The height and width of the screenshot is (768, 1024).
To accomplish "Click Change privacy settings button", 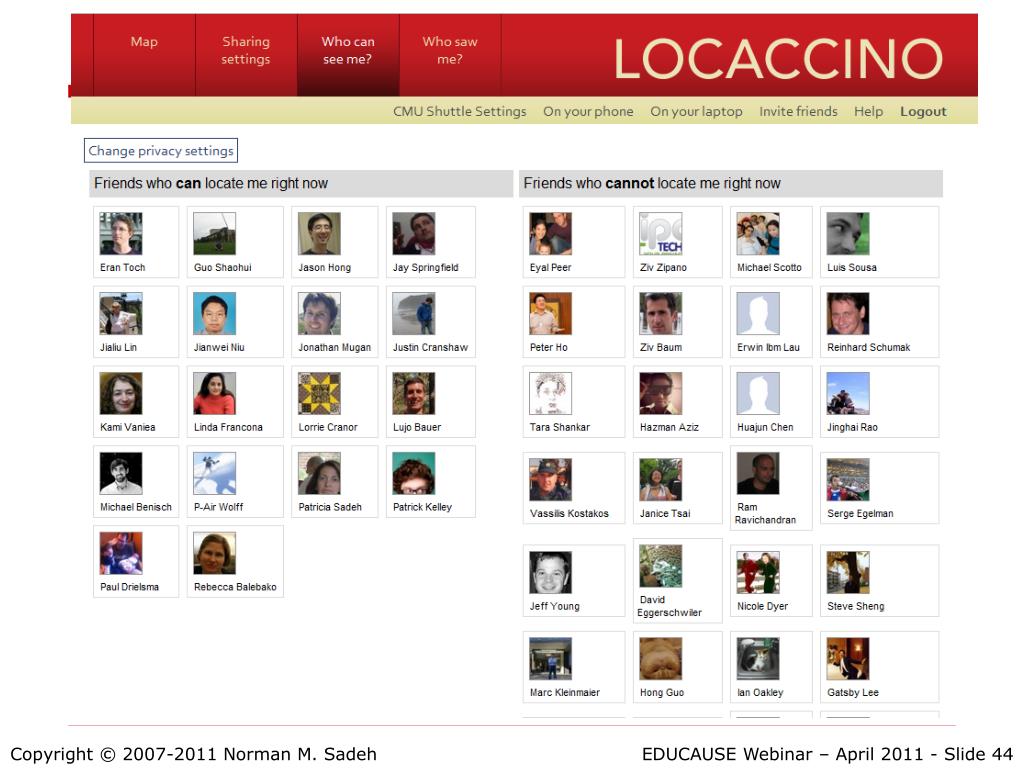I will tap(161, 151).
